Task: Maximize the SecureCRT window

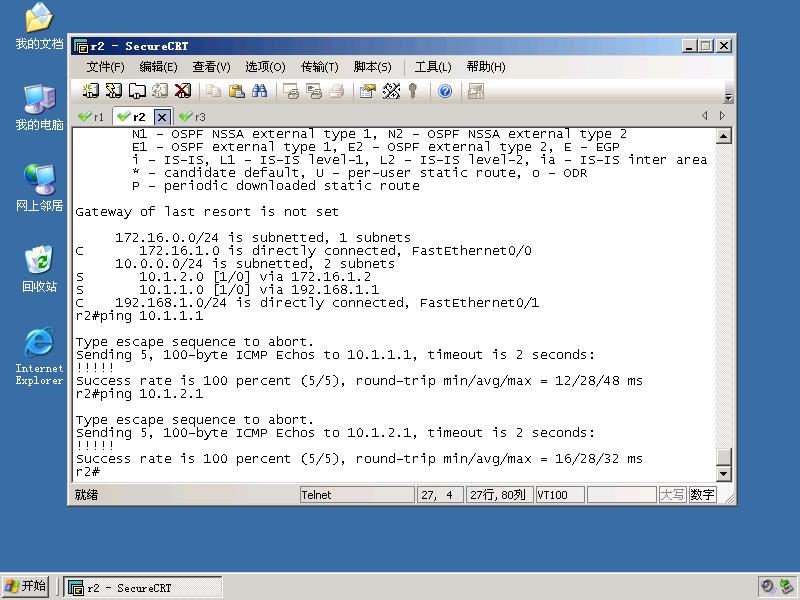Action: tap(706, 46)
